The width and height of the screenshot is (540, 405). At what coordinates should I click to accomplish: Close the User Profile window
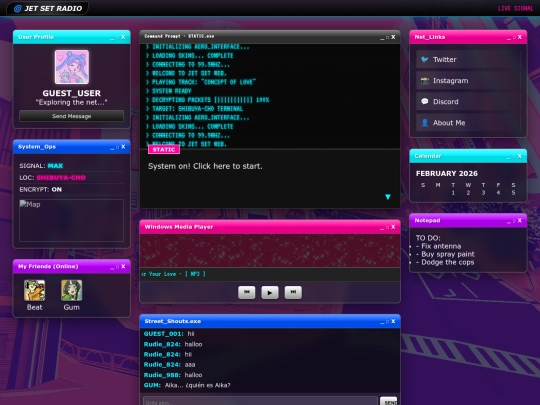pyautogui.click(x=123, y=37)
